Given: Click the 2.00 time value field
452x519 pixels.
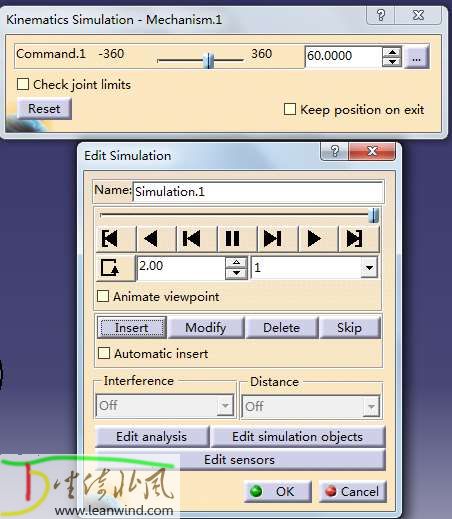Looking at the screenshot, I should click(x=181, y=268).
